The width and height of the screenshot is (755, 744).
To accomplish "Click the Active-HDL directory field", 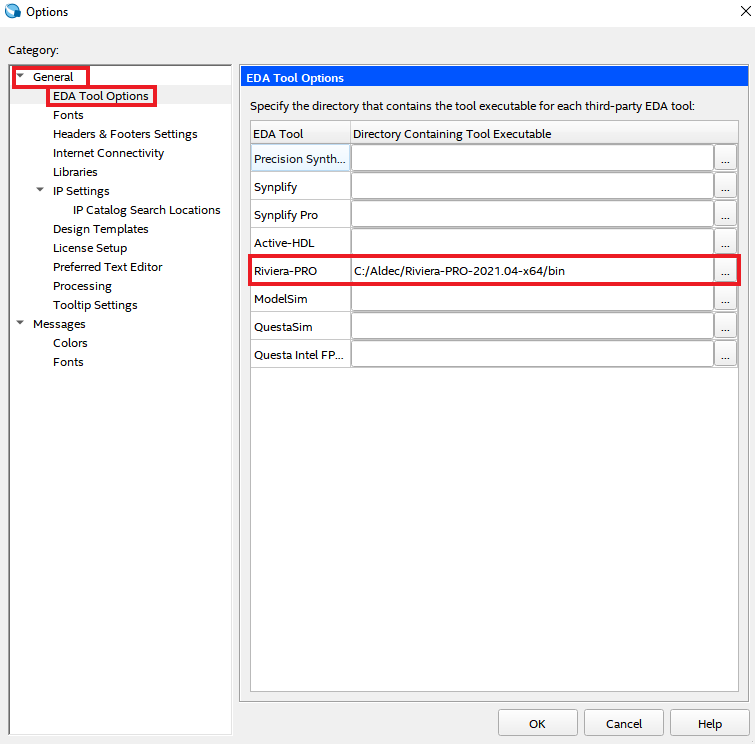I will click(x=532, y=242).
